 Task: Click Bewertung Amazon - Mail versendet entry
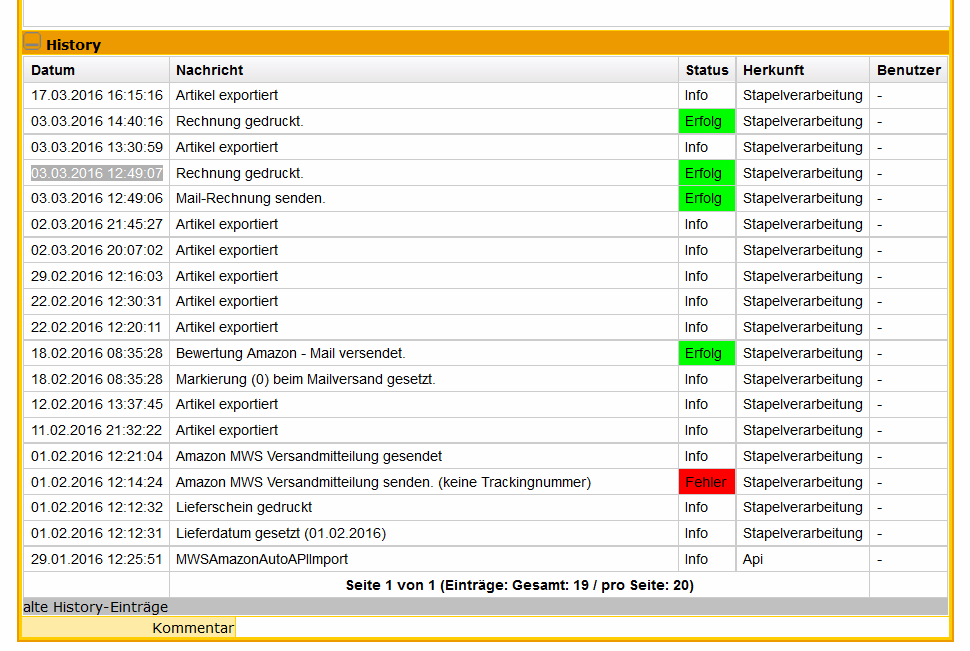[291, 353]
